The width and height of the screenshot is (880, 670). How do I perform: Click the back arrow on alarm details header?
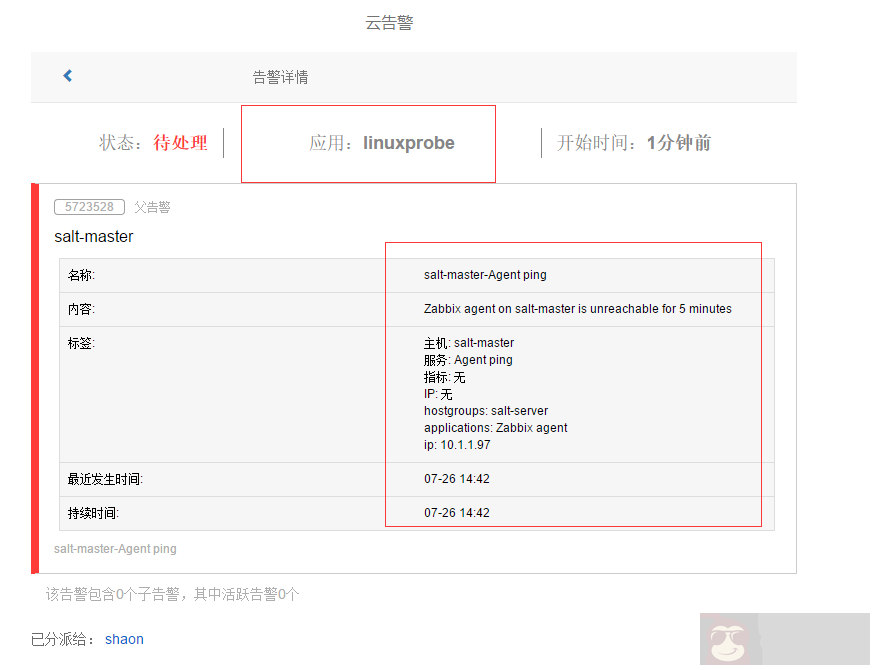pos(67,75)
